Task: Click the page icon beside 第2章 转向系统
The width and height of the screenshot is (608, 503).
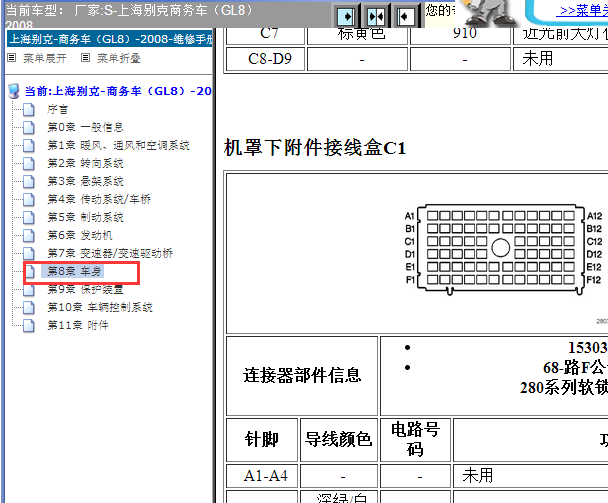Action: (x=29, y=164)
